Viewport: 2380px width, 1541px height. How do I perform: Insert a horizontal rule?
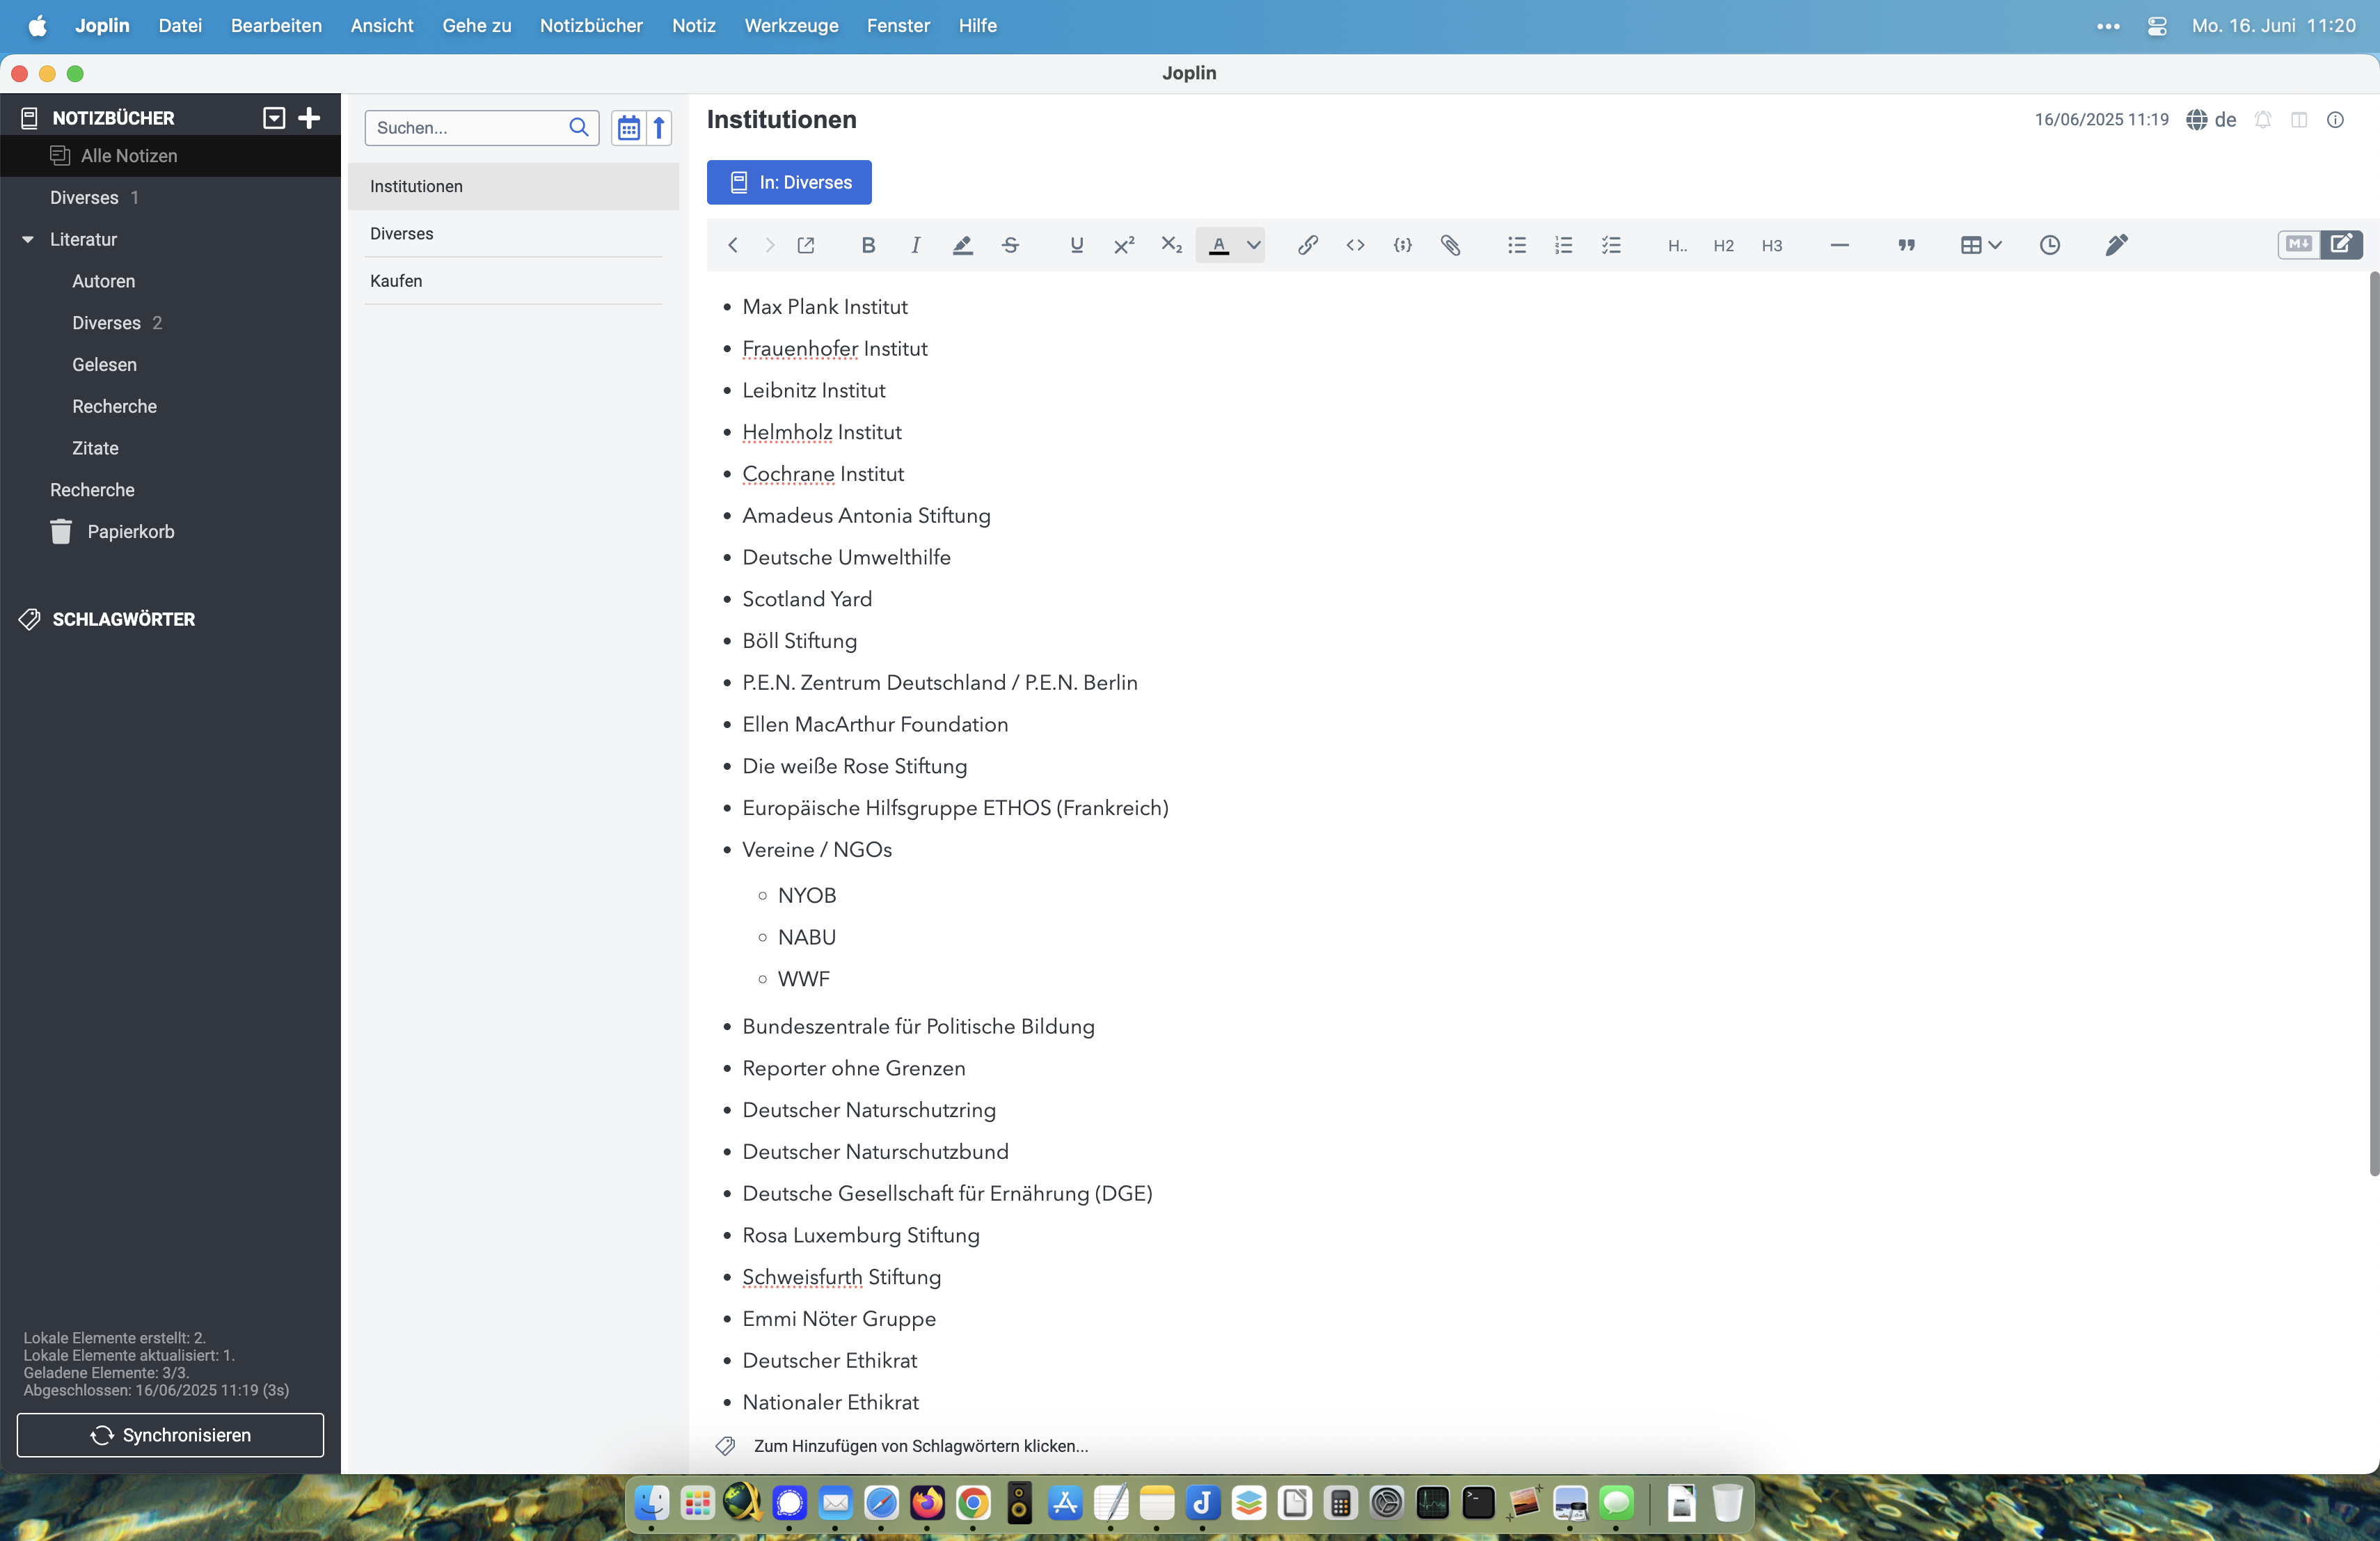pyautogui.click(x=1839, y=245)
